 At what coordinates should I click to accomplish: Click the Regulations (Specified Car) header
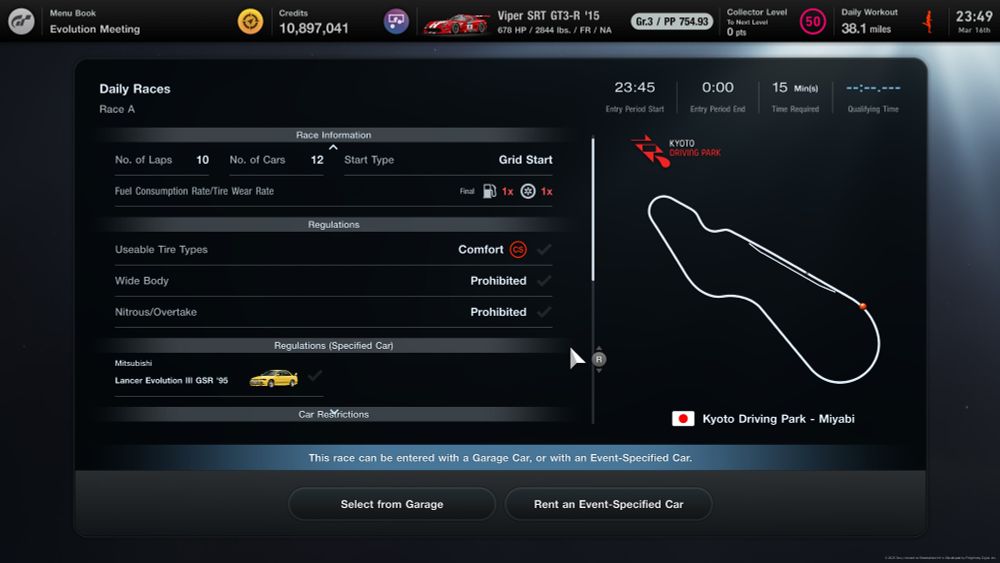pos(334,346)
